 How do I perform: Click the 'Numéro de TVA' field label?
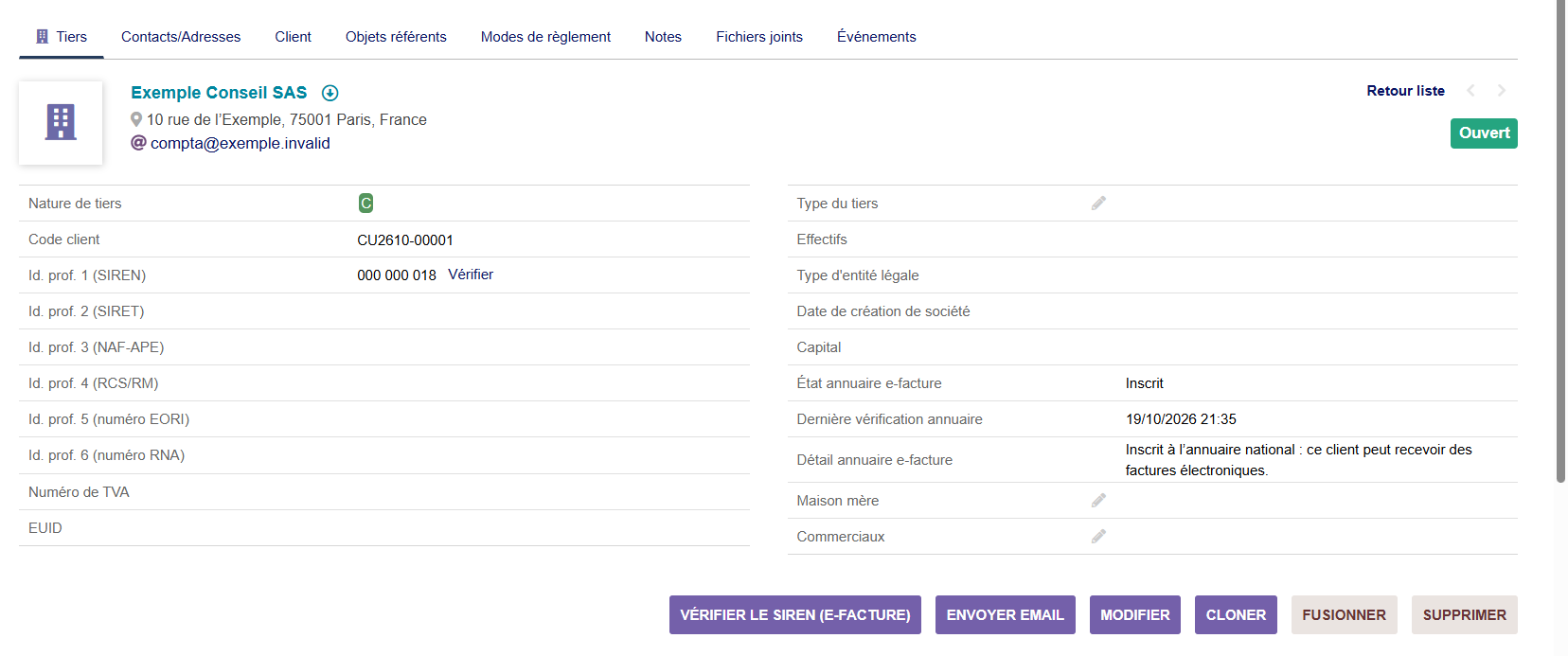coord(79,492)
